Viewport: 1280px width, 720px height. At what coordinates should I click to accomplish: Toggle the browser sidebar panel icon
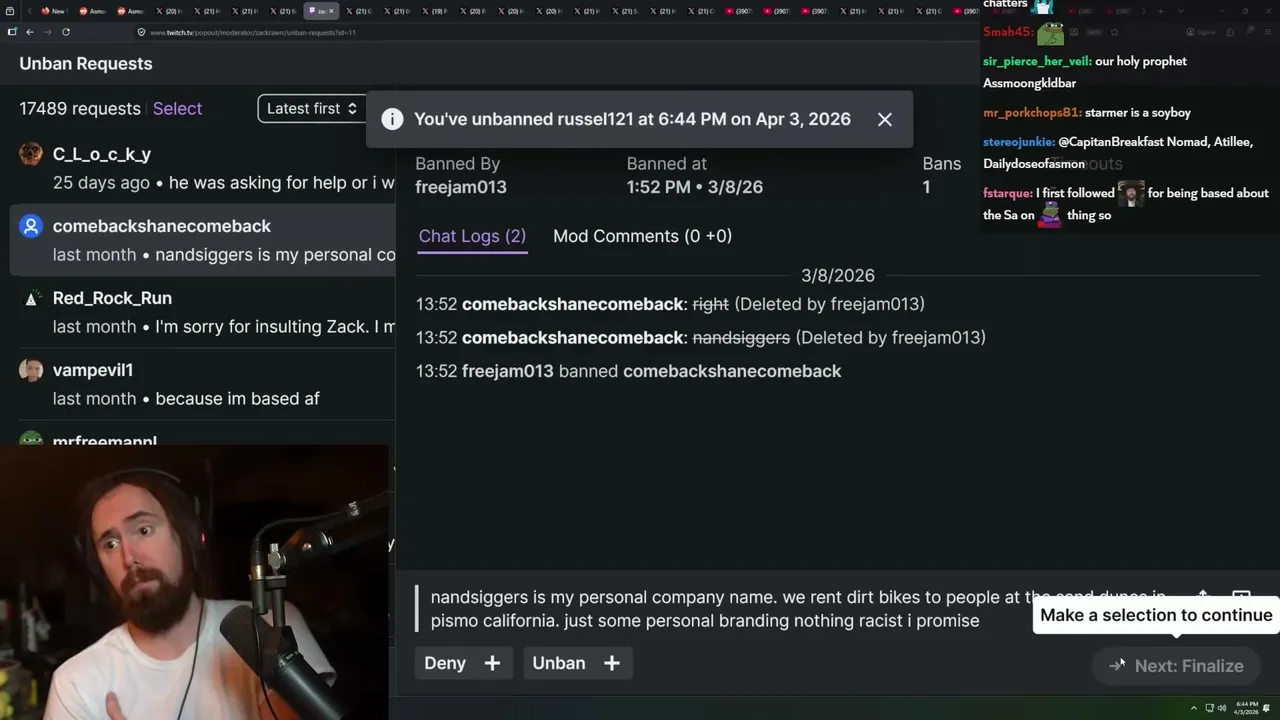coord(12,32)
